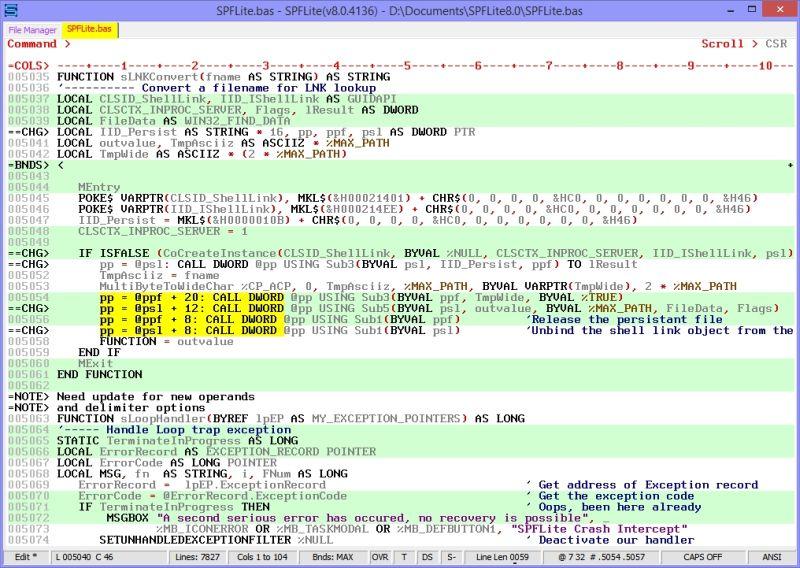Click the first =NOTE> line prefix
Viewport: 800px width, 568px height.
28,397
